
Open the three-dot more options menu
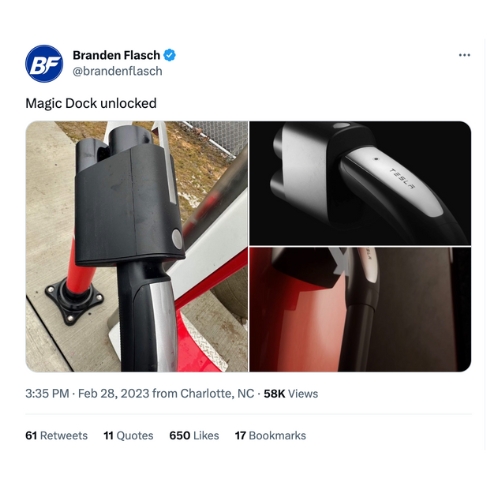[464, 55]
